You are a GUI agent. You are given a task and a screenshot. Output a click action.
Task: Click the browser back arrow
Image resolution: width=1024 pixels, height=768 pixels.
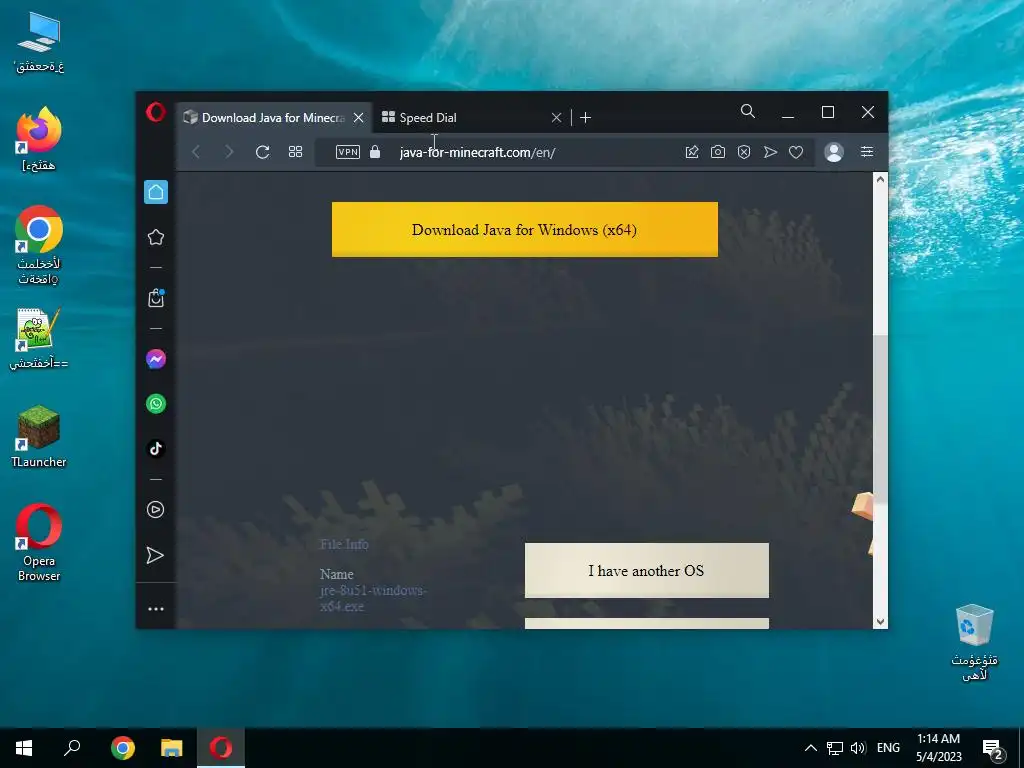(x=196, y=152)
